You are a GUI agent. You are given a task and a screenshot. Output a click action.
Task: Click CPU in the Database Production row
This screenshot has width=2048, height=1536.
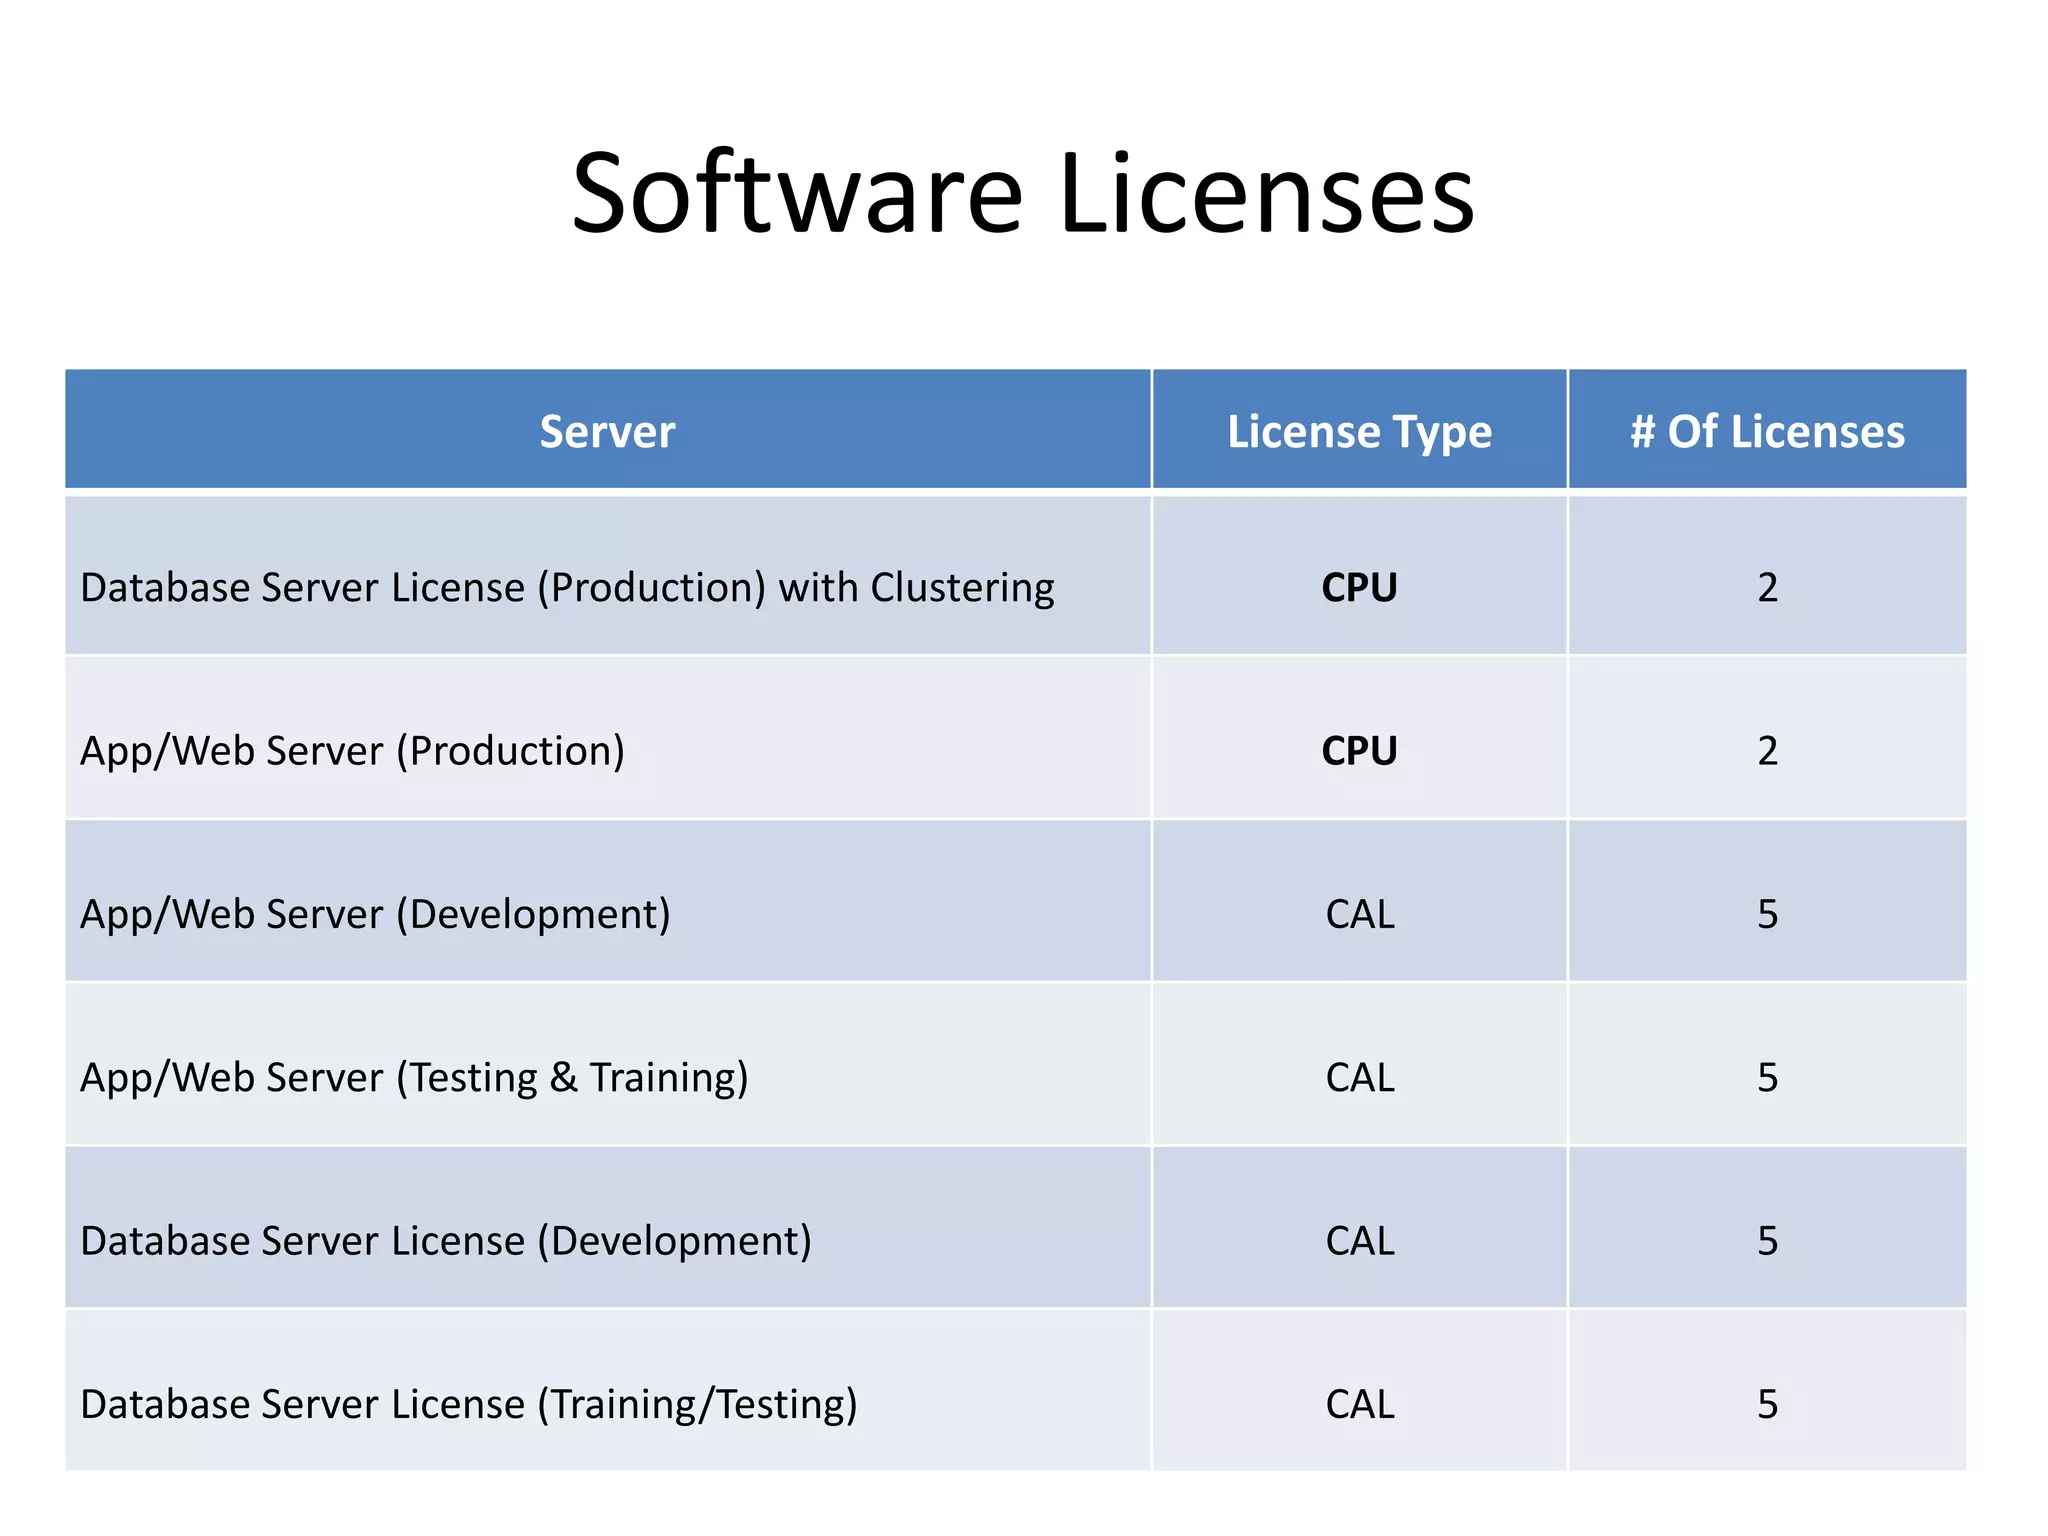point(1359,587)
